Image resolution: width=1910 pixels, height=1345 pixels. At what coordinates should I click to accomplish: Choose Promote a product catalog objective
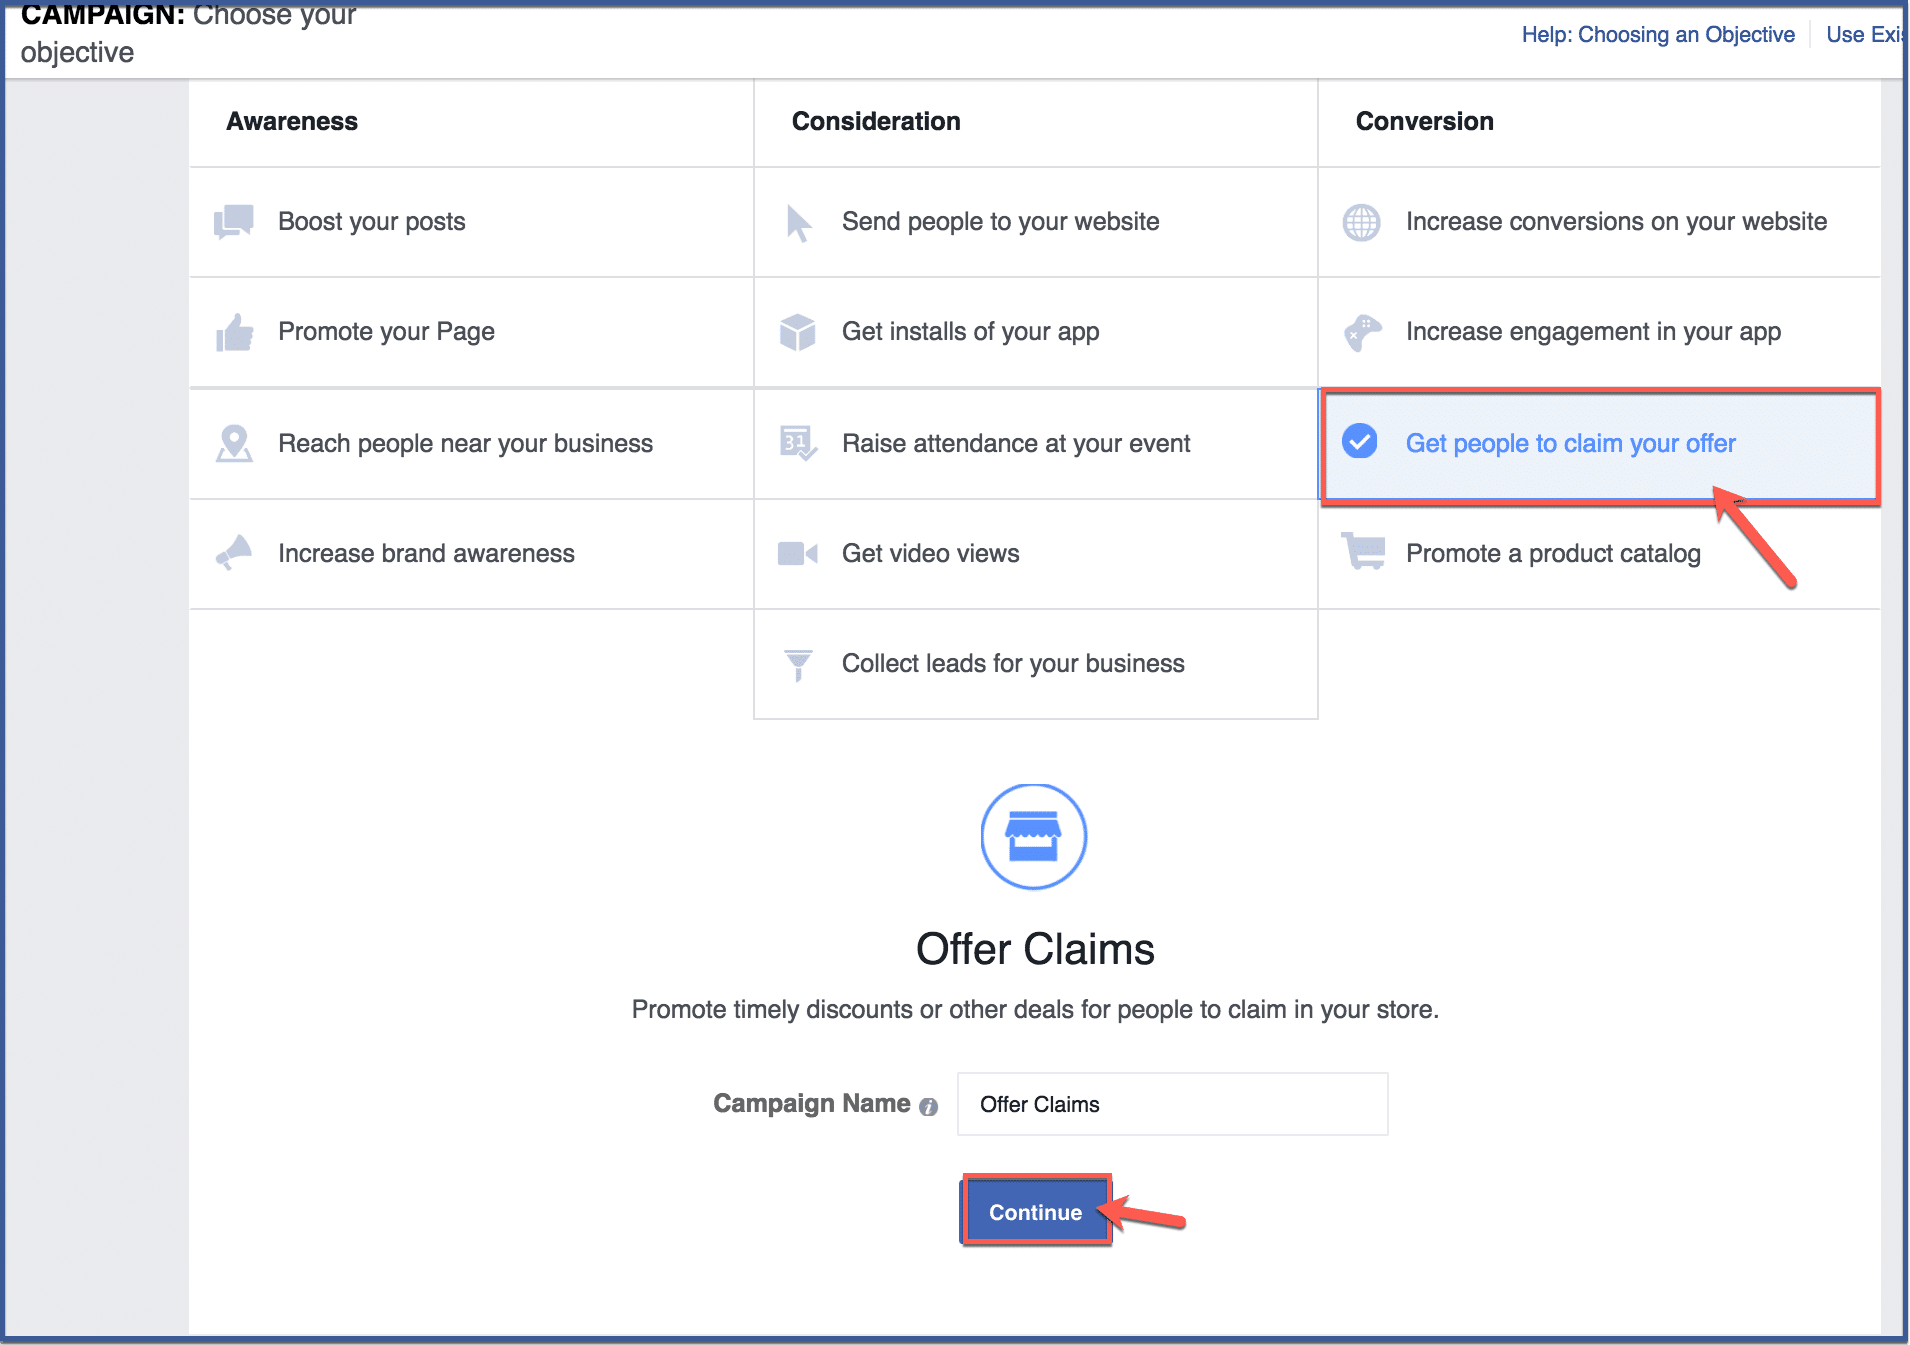(x=1599, y=553)
